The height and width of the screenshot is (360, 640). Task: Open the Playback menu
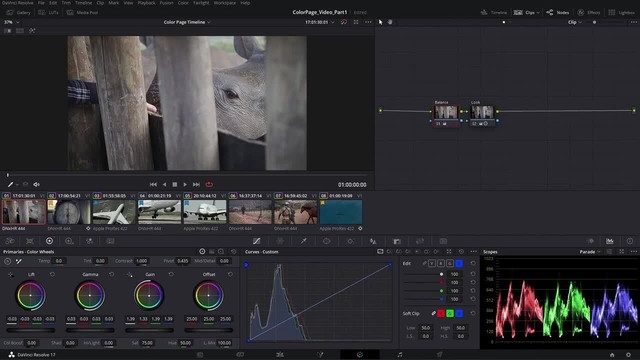point(146,3)
